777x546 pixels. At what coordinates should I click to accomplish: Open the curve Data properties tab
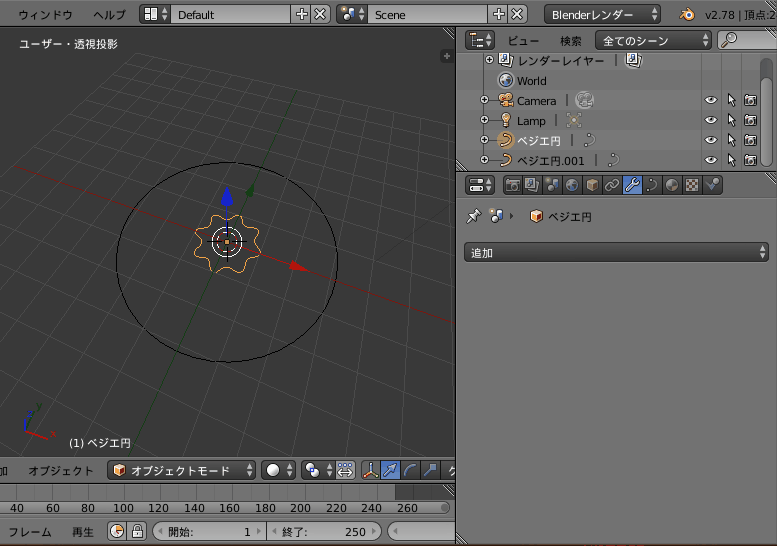pos(652,185)
